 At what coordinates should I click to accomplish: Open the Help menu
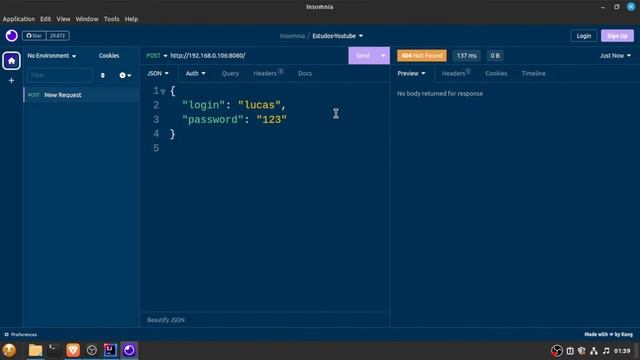[131, 19]
